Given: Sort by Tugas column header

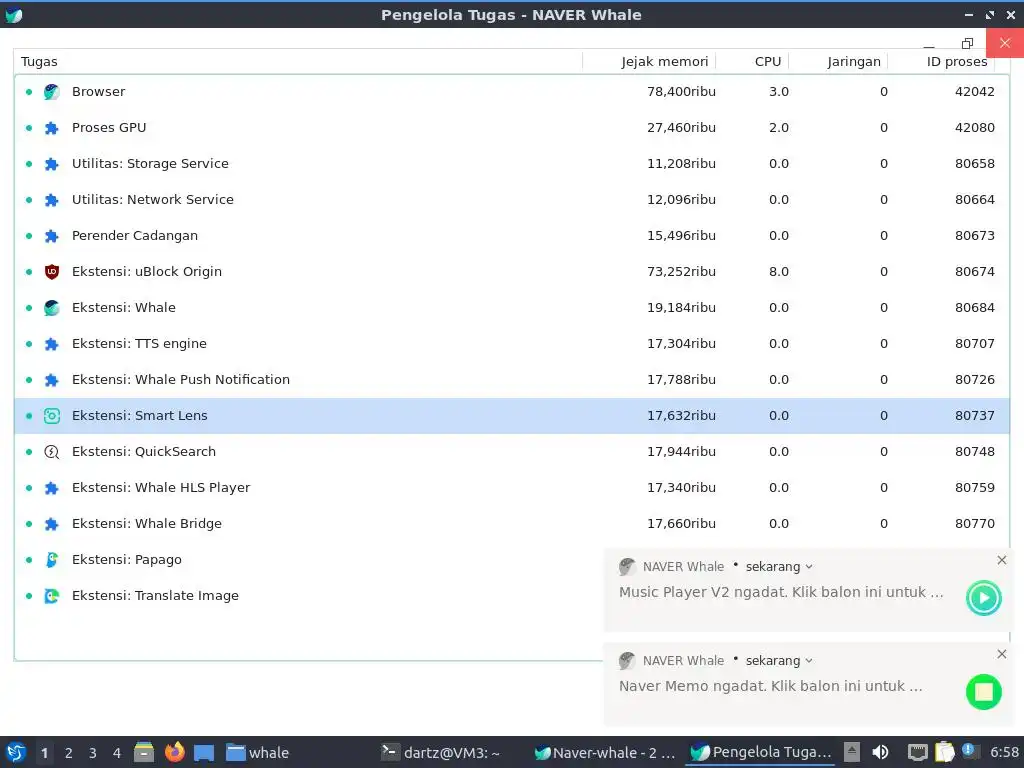Looking at the screenshot, I should (x=298, y=61).
